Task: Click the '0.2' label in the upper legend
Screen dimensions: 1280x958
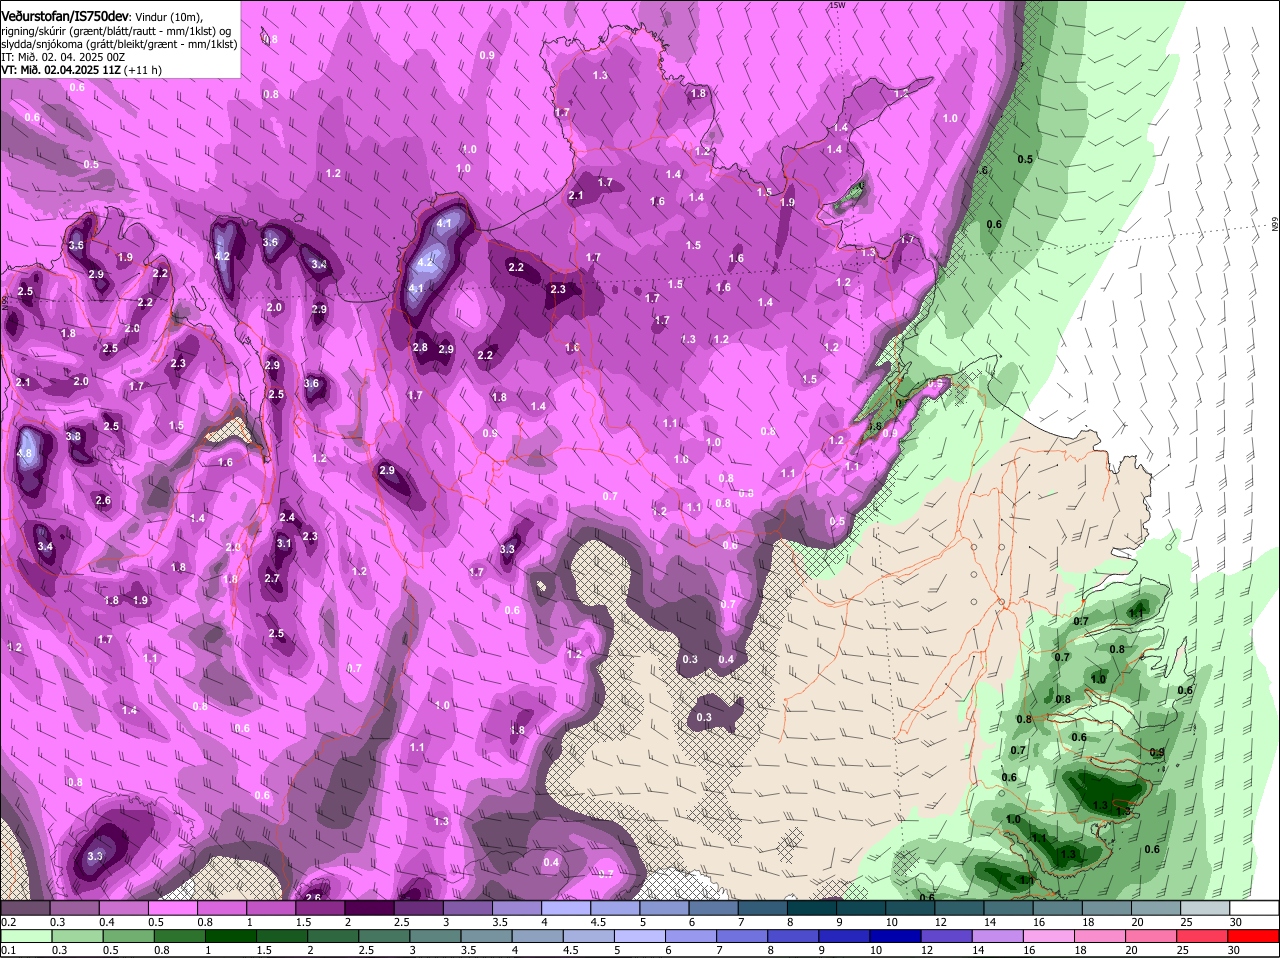Action: pyautogui.click(x=8, y=922)
